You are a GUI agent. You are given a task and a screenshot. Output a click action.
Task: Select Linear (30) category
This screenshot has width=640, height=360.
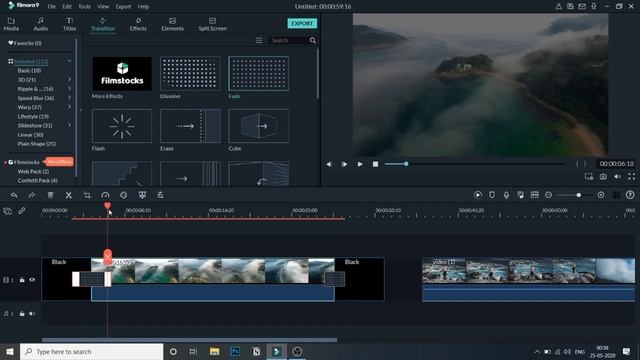point(30,135)
